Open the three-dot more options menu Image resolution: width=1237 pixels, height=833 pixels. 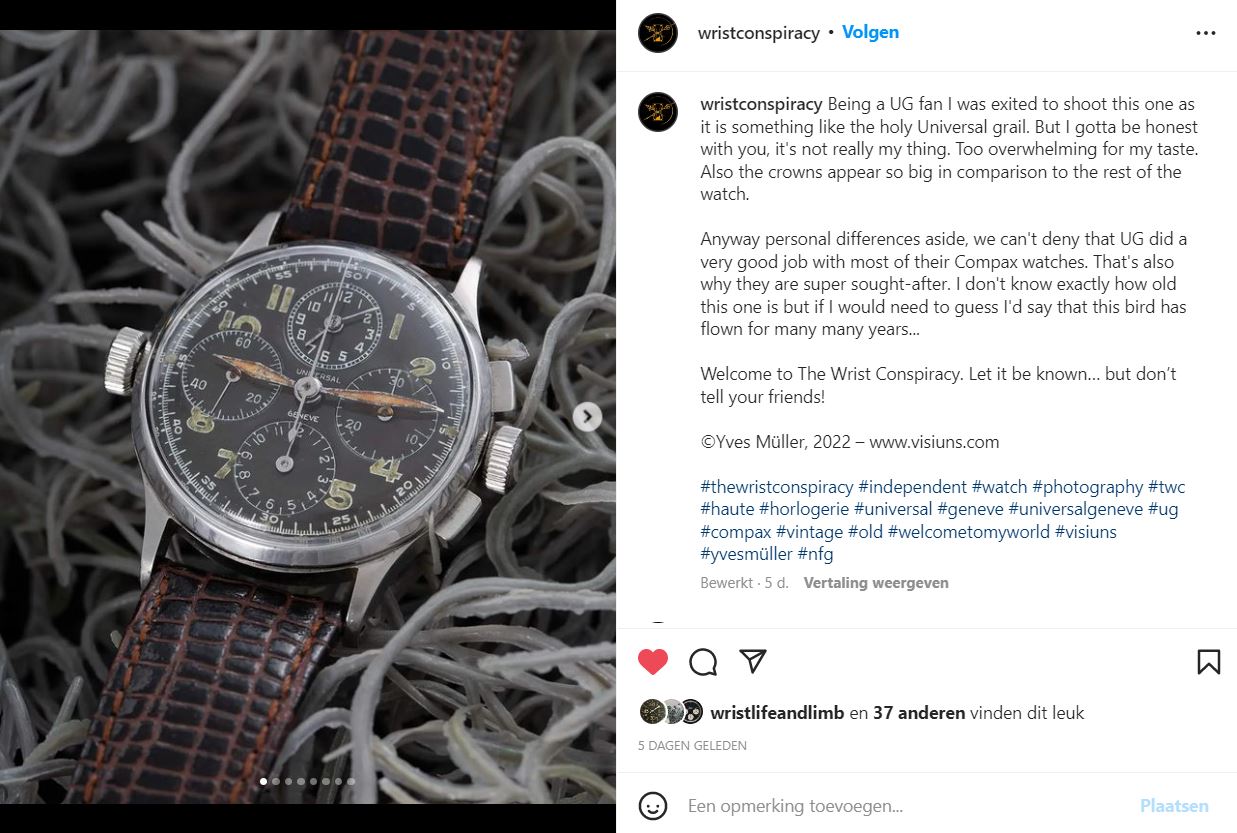coord(1206,33)
